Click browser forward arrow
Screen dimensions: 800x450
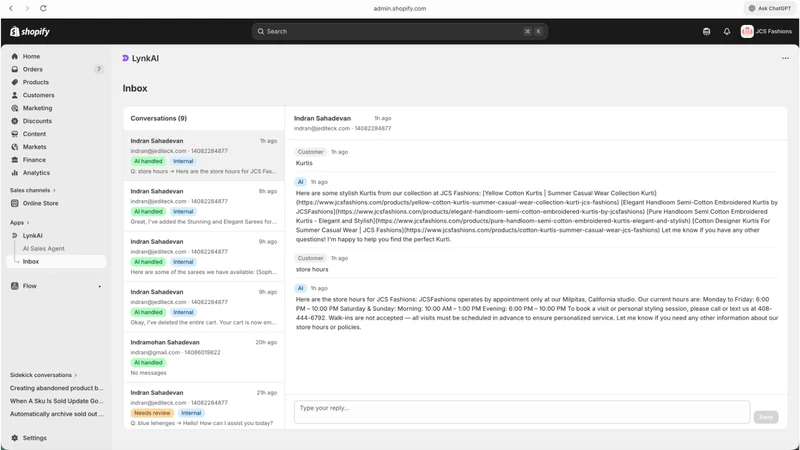click(x=27, y=8)
